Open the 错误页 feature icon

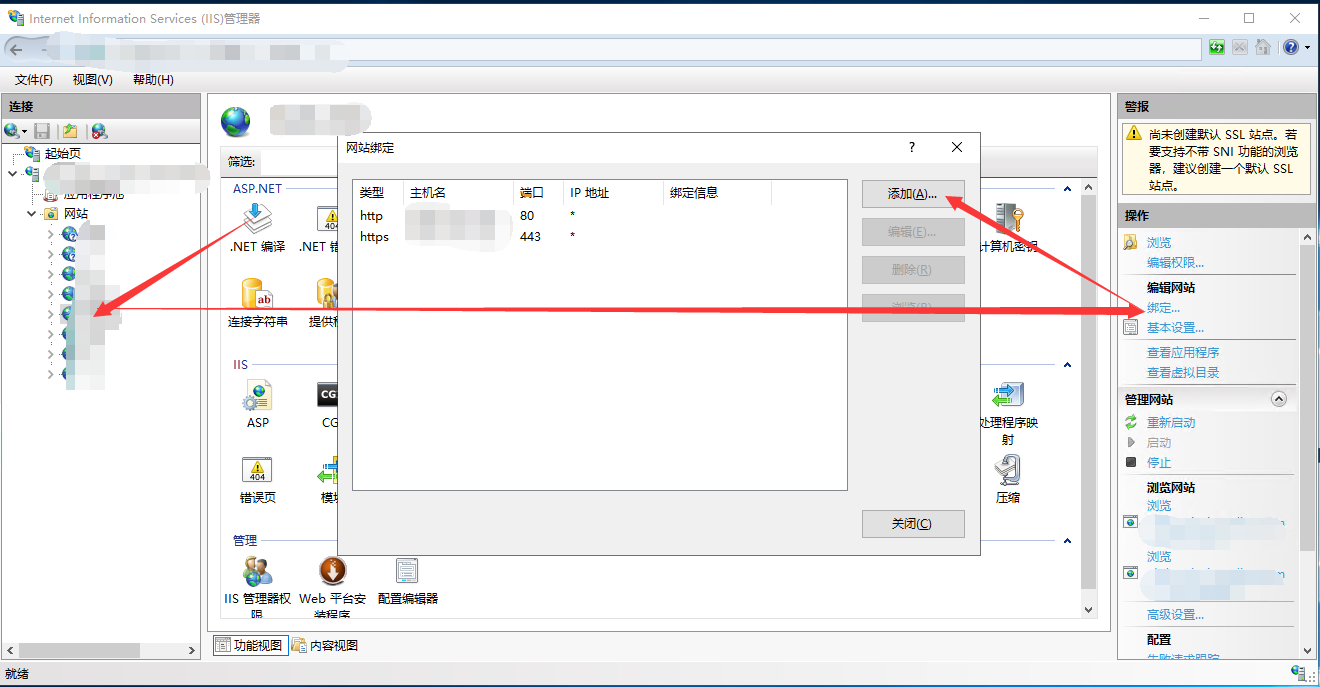[x=258, y=470]
